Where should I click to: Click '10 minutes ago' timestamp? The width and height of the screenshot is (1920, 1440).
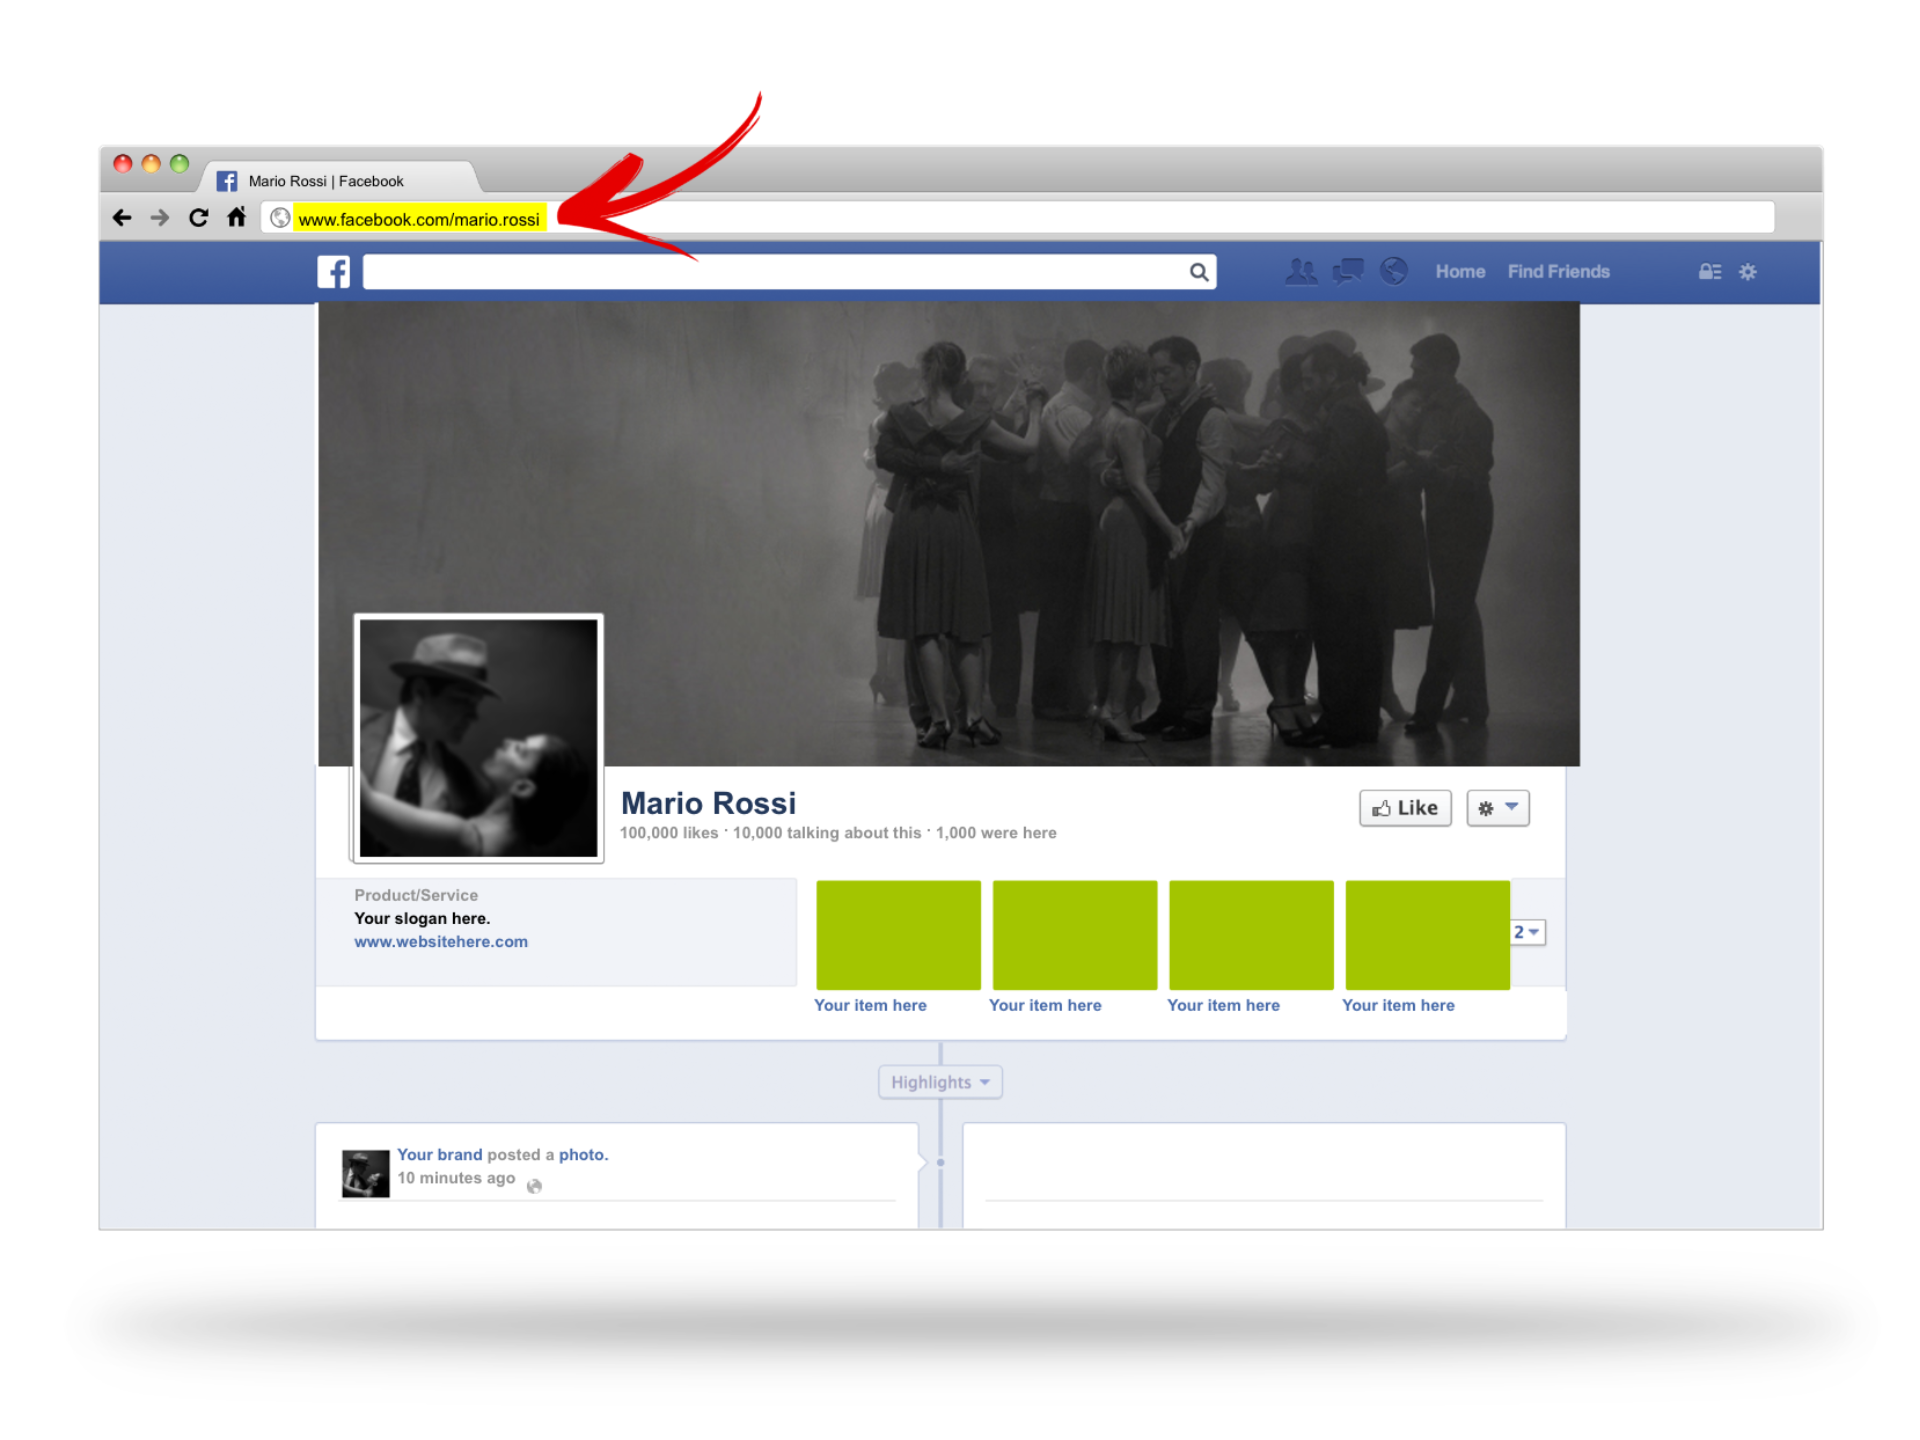(456, 1178)
